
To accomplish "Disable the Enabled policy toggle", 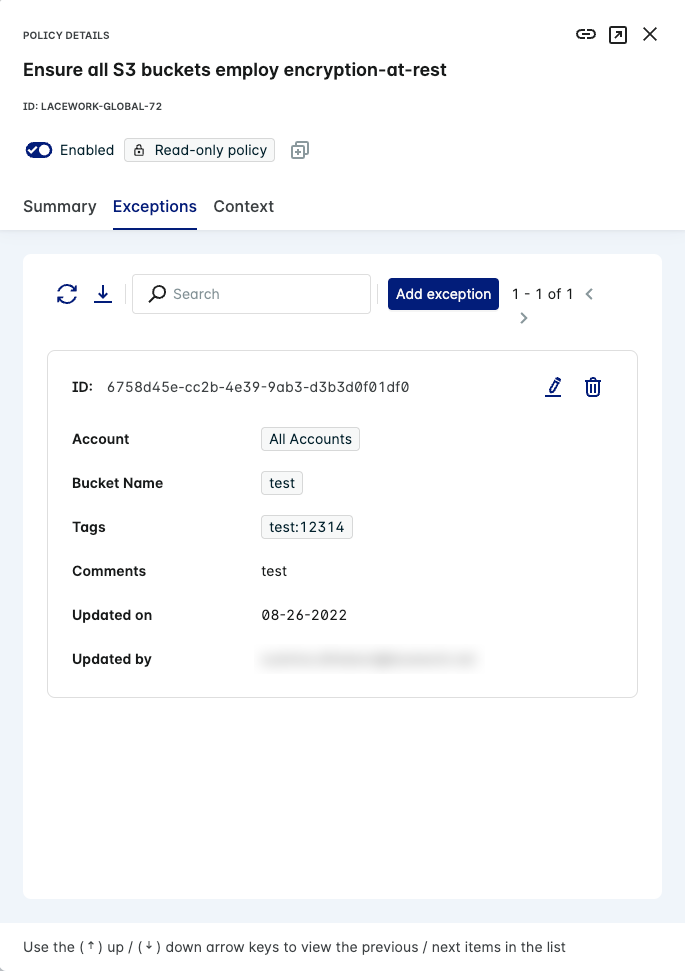I will pyautogui.click(x=39, y=150).
